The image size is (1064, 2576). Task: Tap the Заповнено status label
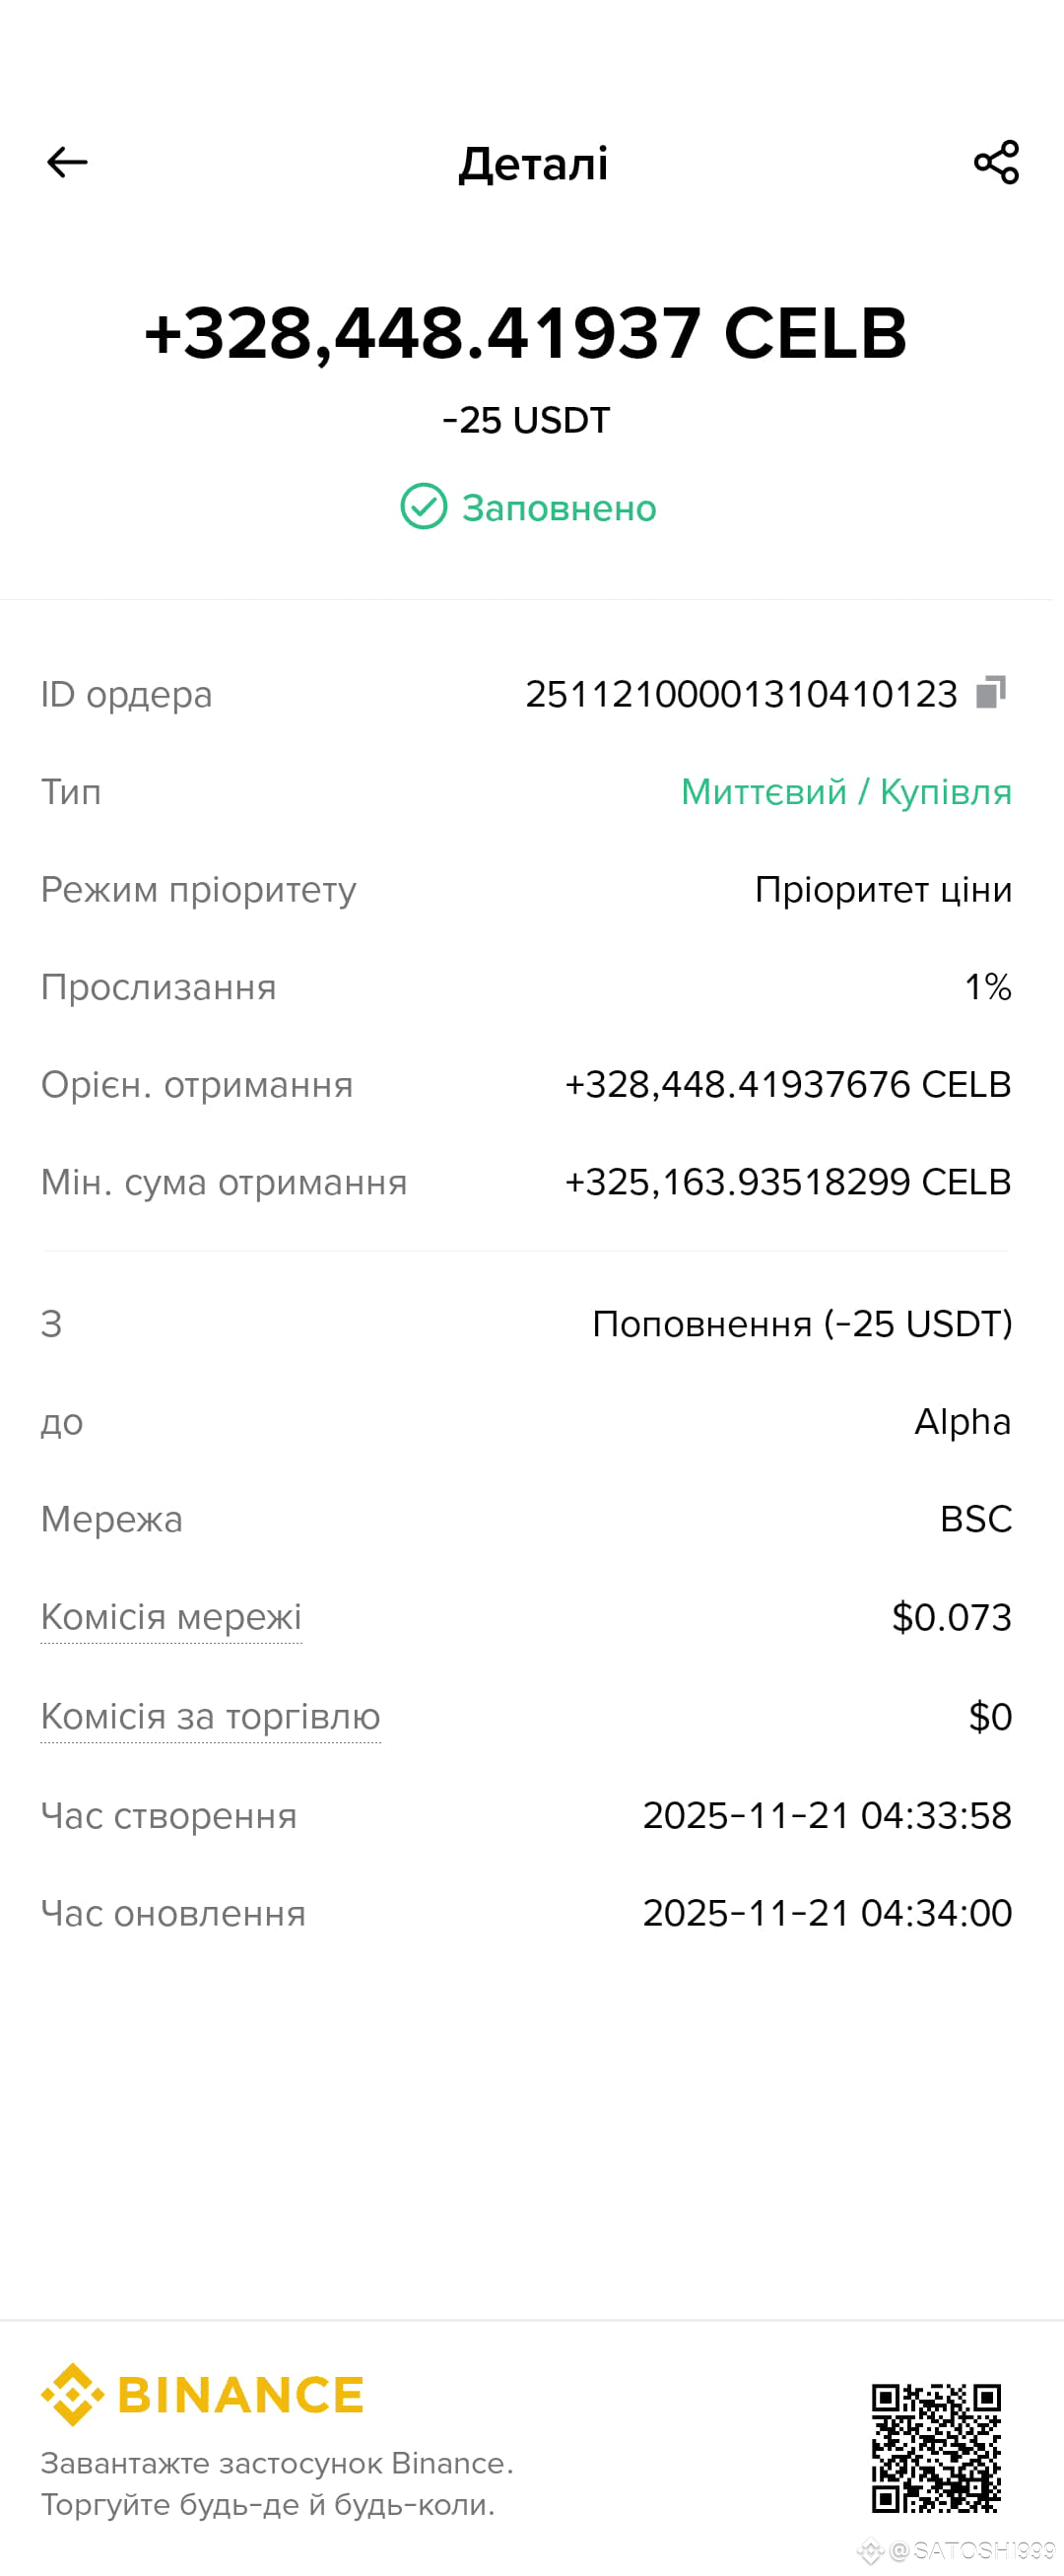(x=559, y=508)
